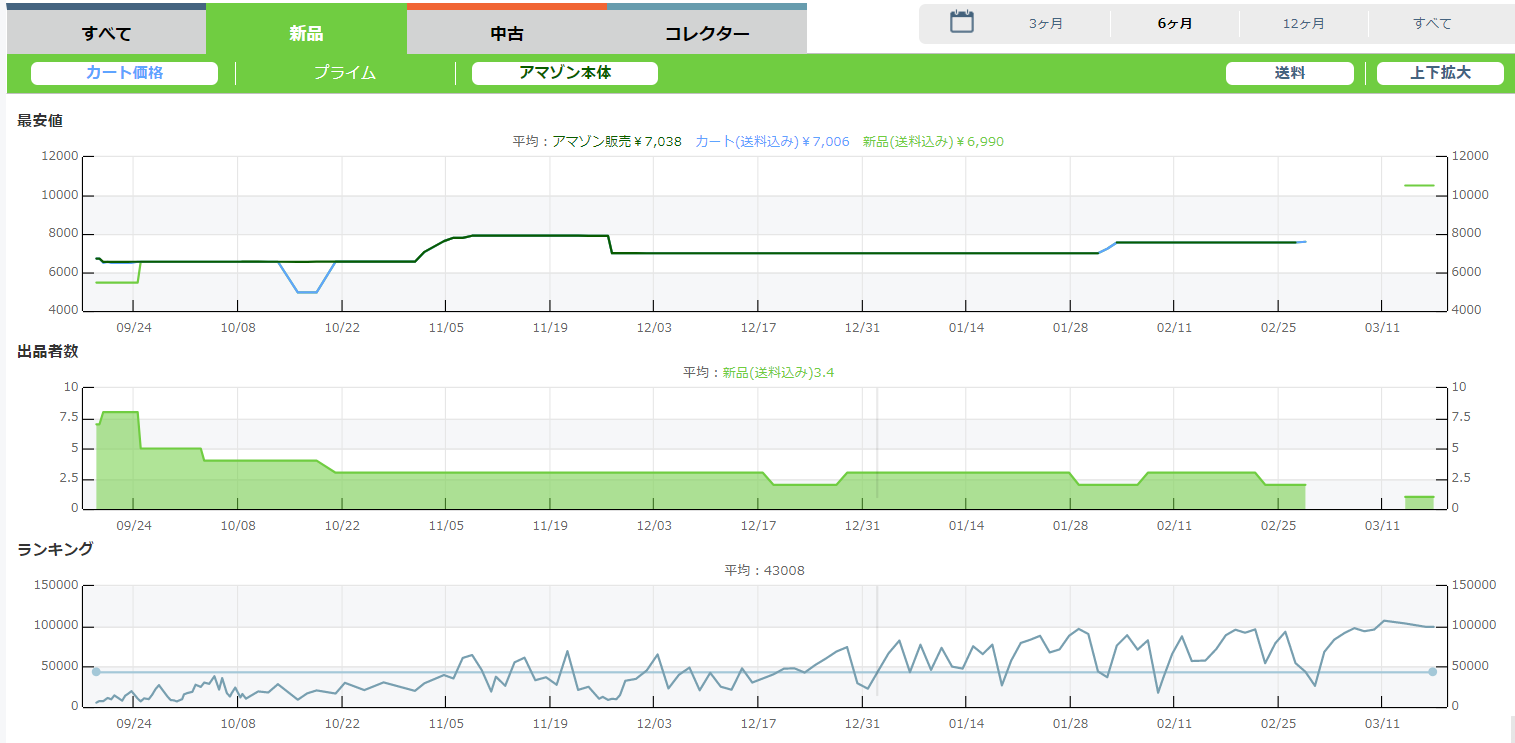Choose the 6ヶ月 time range
The image size is (1515, 743).
(1175, 24)
